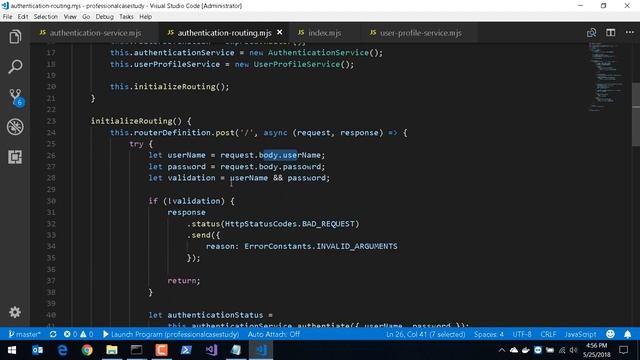Open the Manage gear menu
This screenshot has height=360, width=640.
[15, 312]
